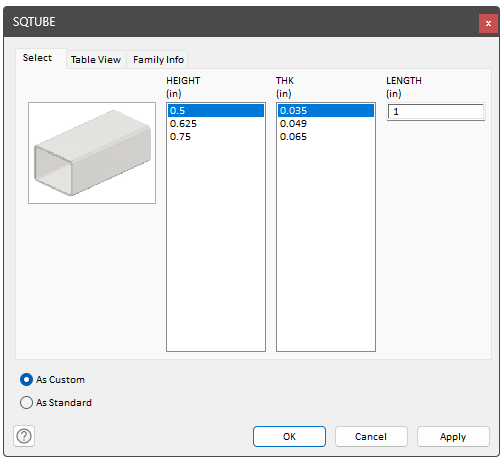
Task: Click the OK button
Action: (x=289, y=436)
